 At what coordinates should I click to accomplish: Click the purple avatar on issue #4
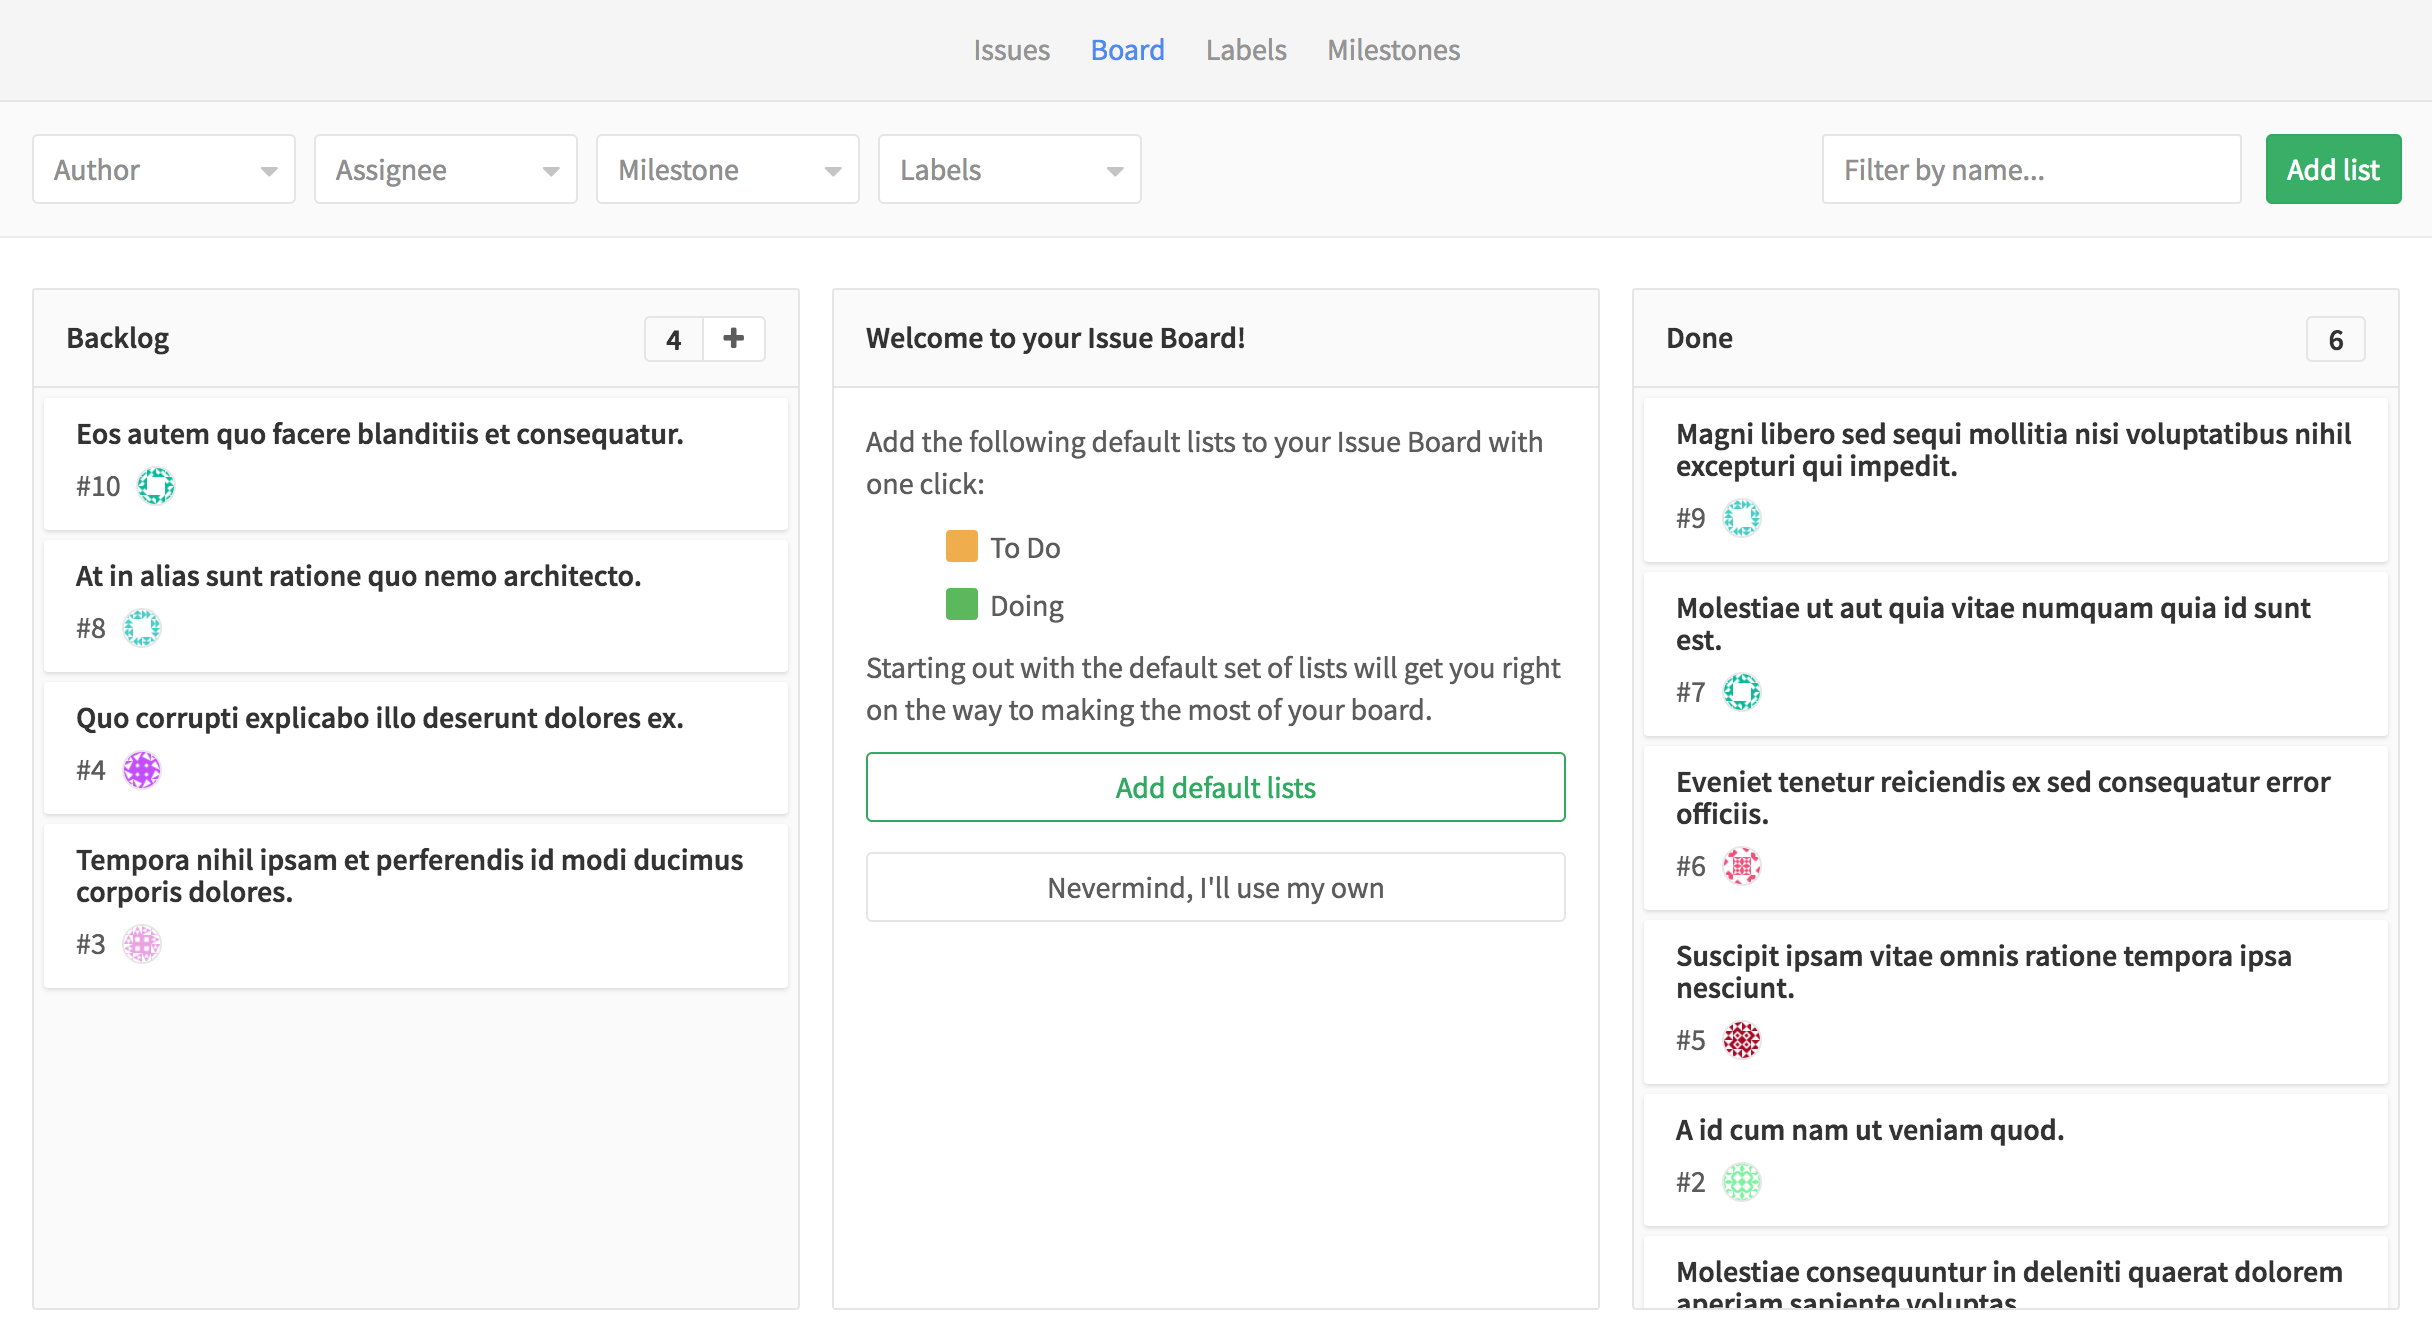click(141, 770)
